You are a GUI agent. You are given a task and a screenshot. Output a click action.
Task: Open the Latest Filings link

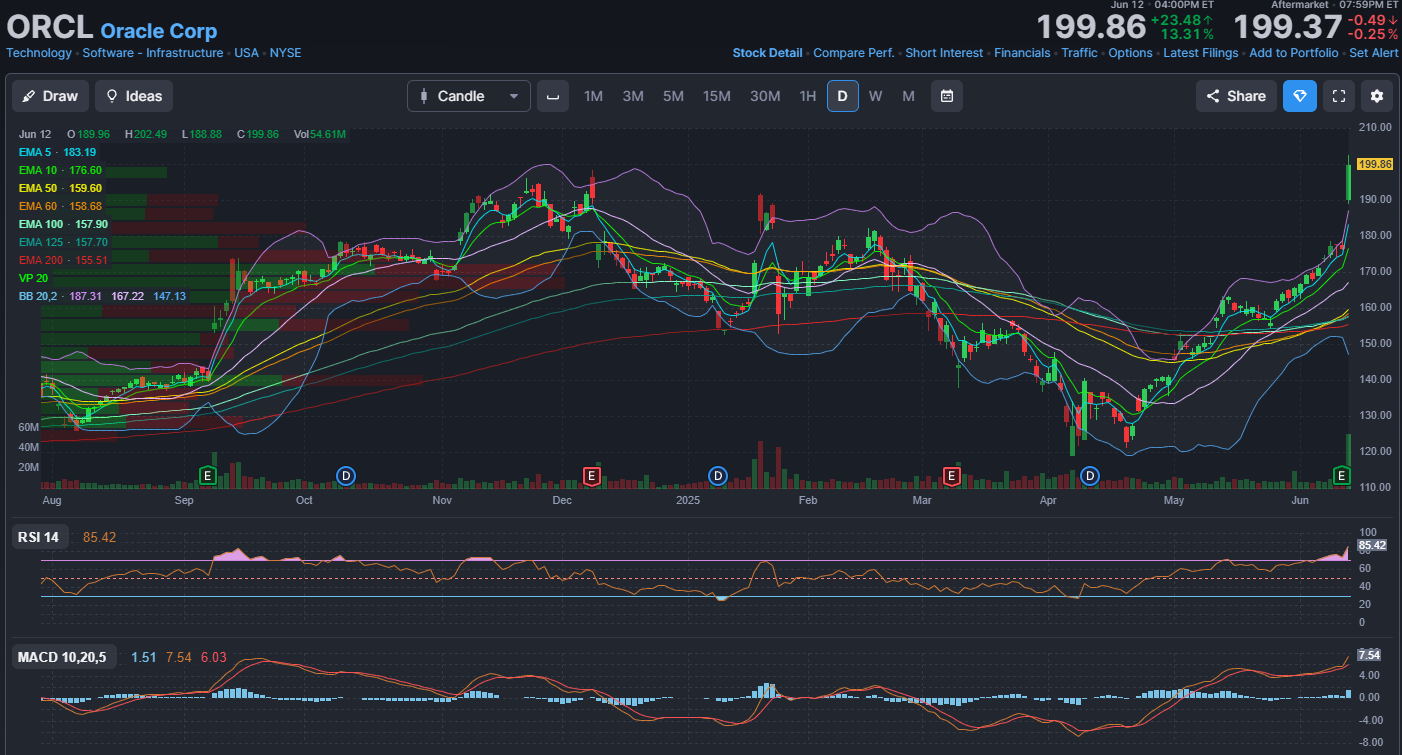coord(1200,53)
